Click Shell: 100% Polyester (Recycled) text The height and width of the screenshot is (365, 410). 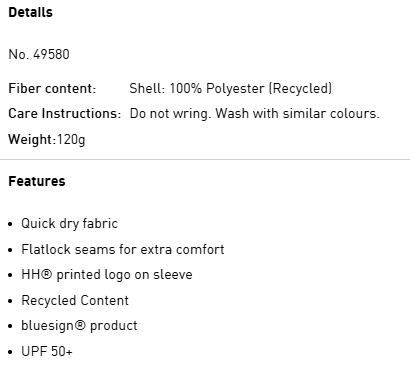[231, 88]
